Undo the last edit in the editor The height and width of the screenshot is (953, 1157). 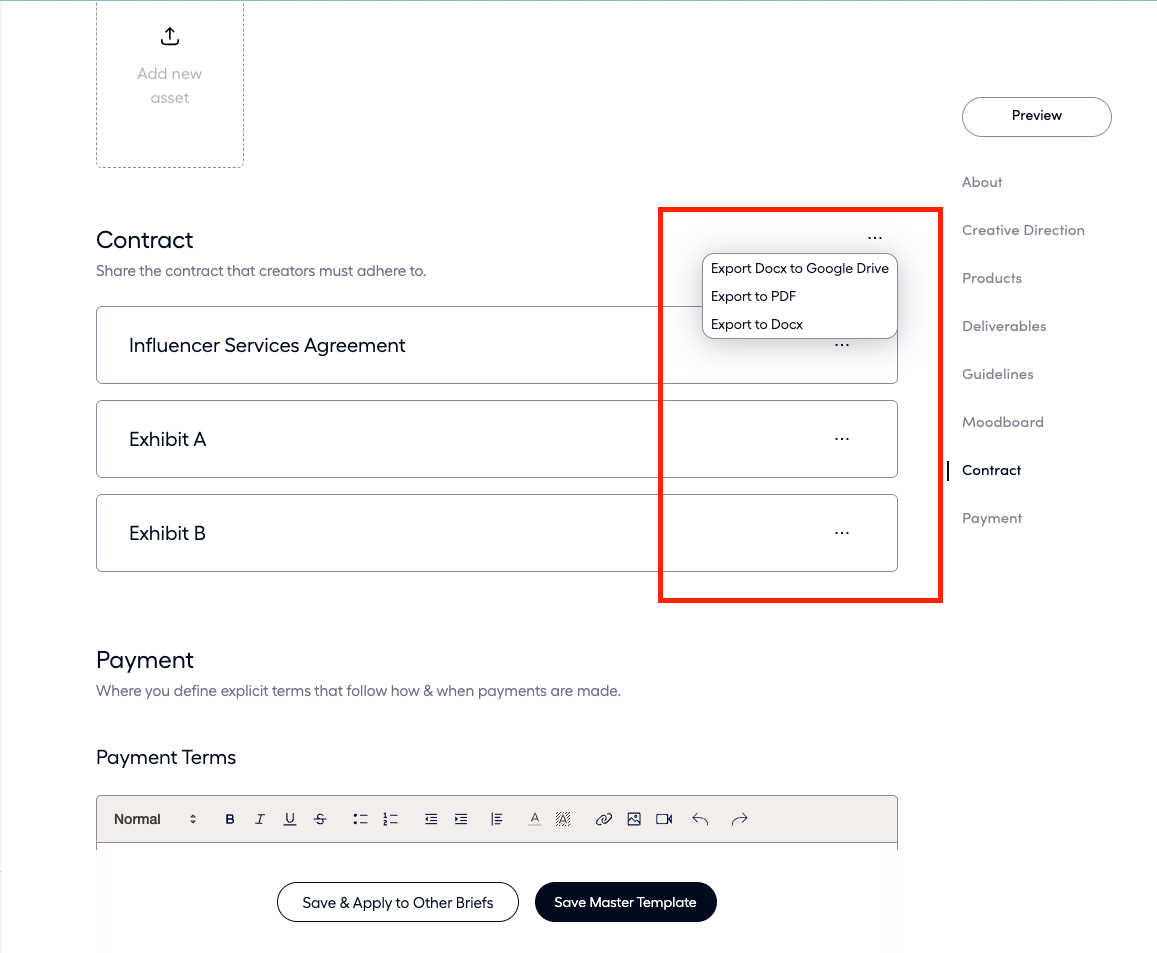pos(700,819)
